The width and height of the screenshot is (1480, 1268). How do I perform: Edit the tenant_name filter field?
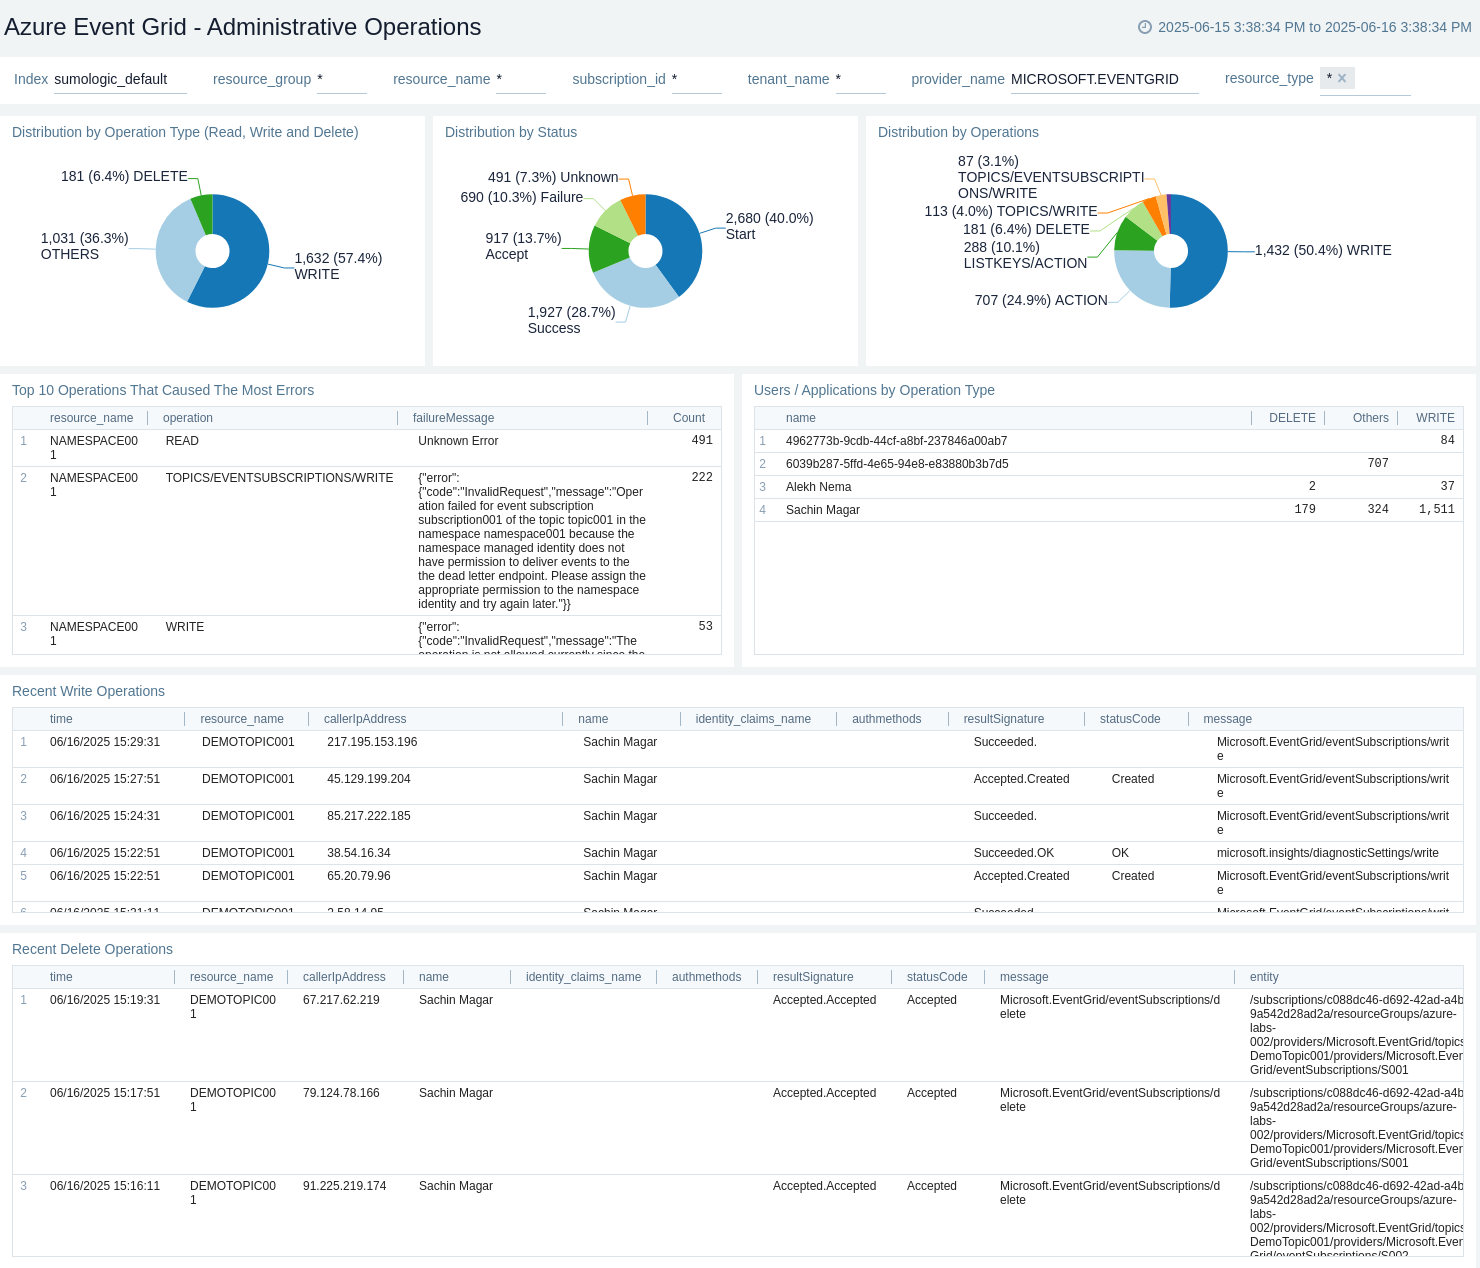coord(861,79)
